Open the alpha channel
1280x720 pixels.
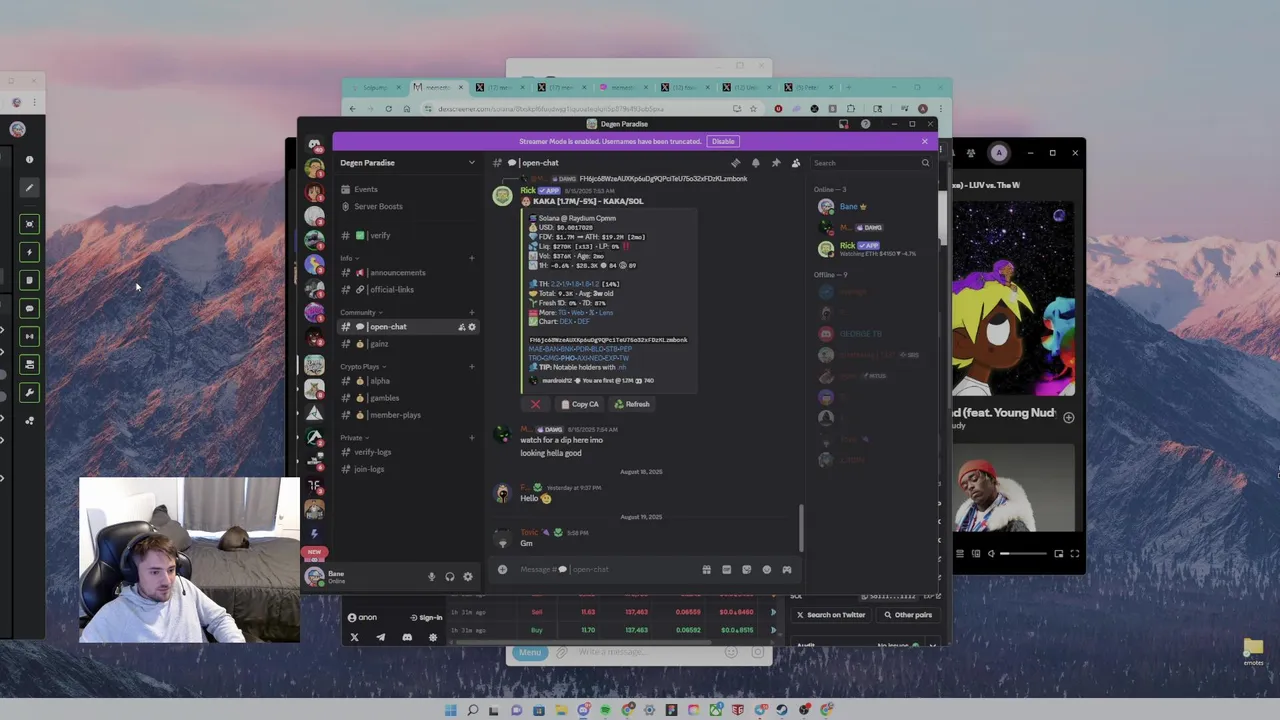(x=407, y=381)
